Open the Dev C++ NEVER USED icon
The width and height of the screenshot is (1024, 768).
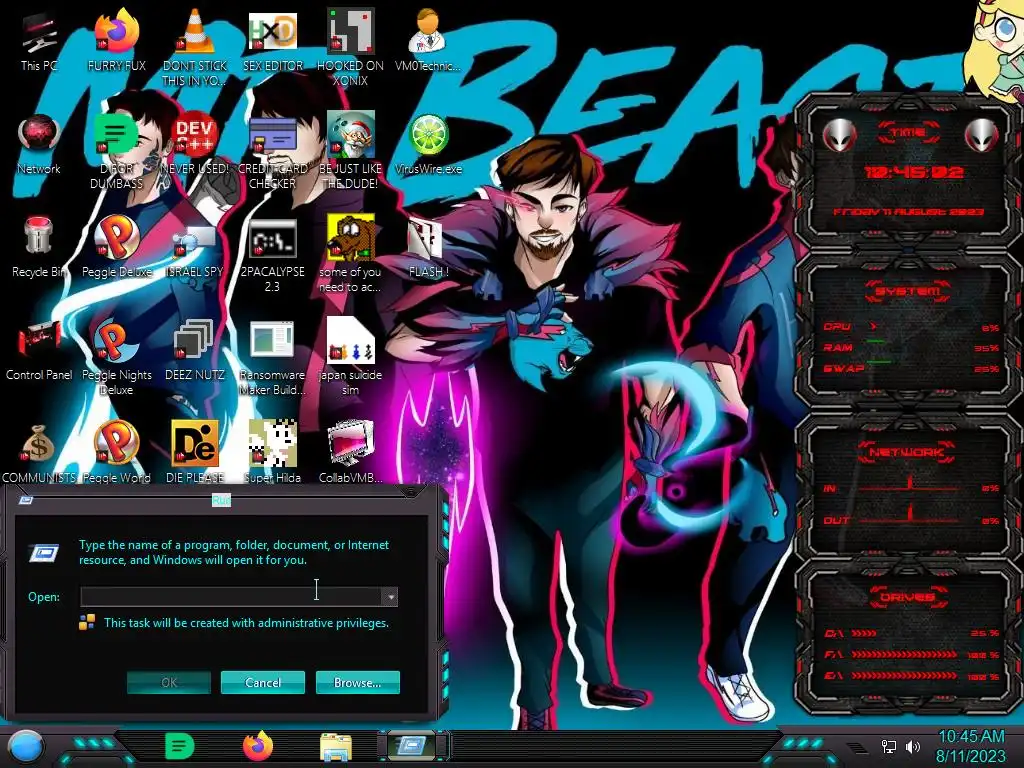195,144
